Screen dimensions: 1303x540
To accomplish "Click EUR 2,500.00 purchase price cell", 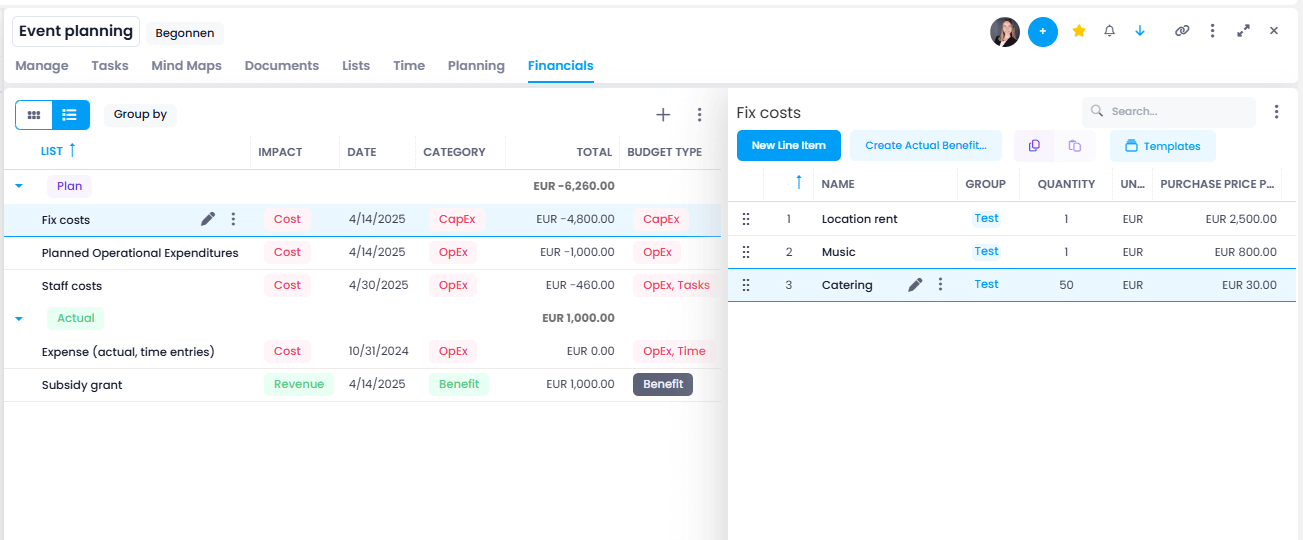I will [x=1241, y=219].
